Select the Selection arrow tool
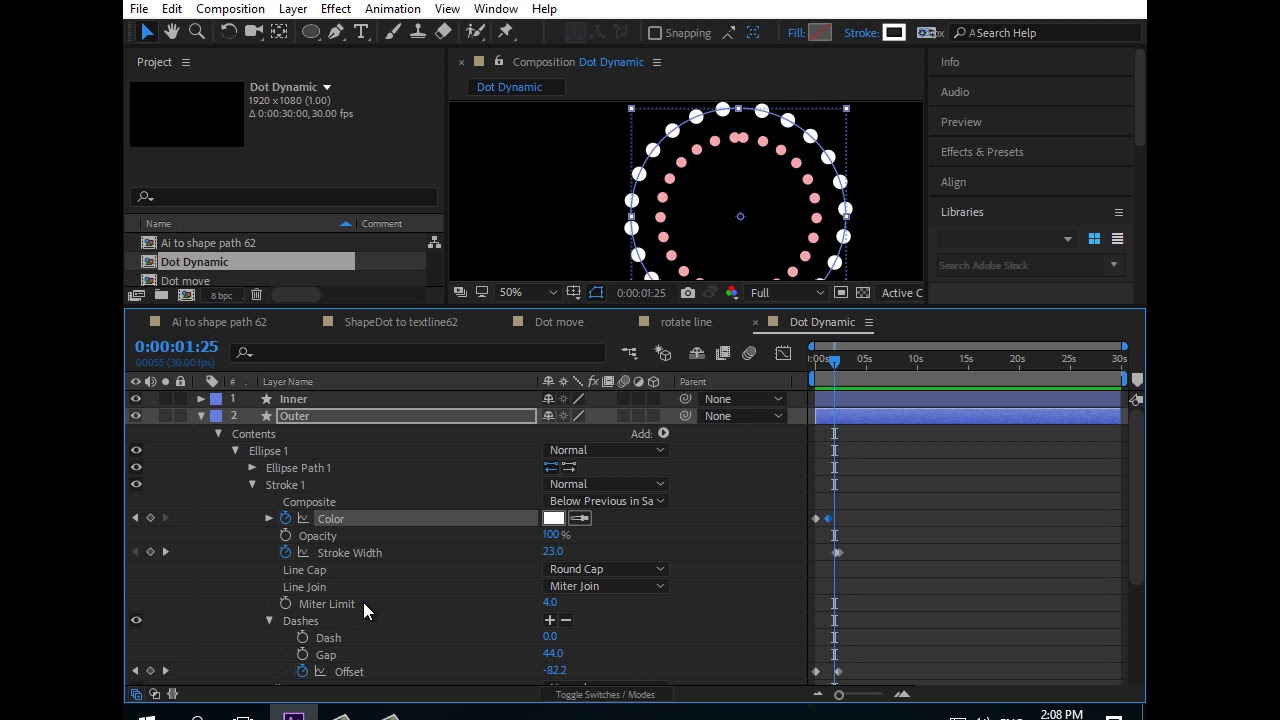1280x720 pixels. point(146,32)
